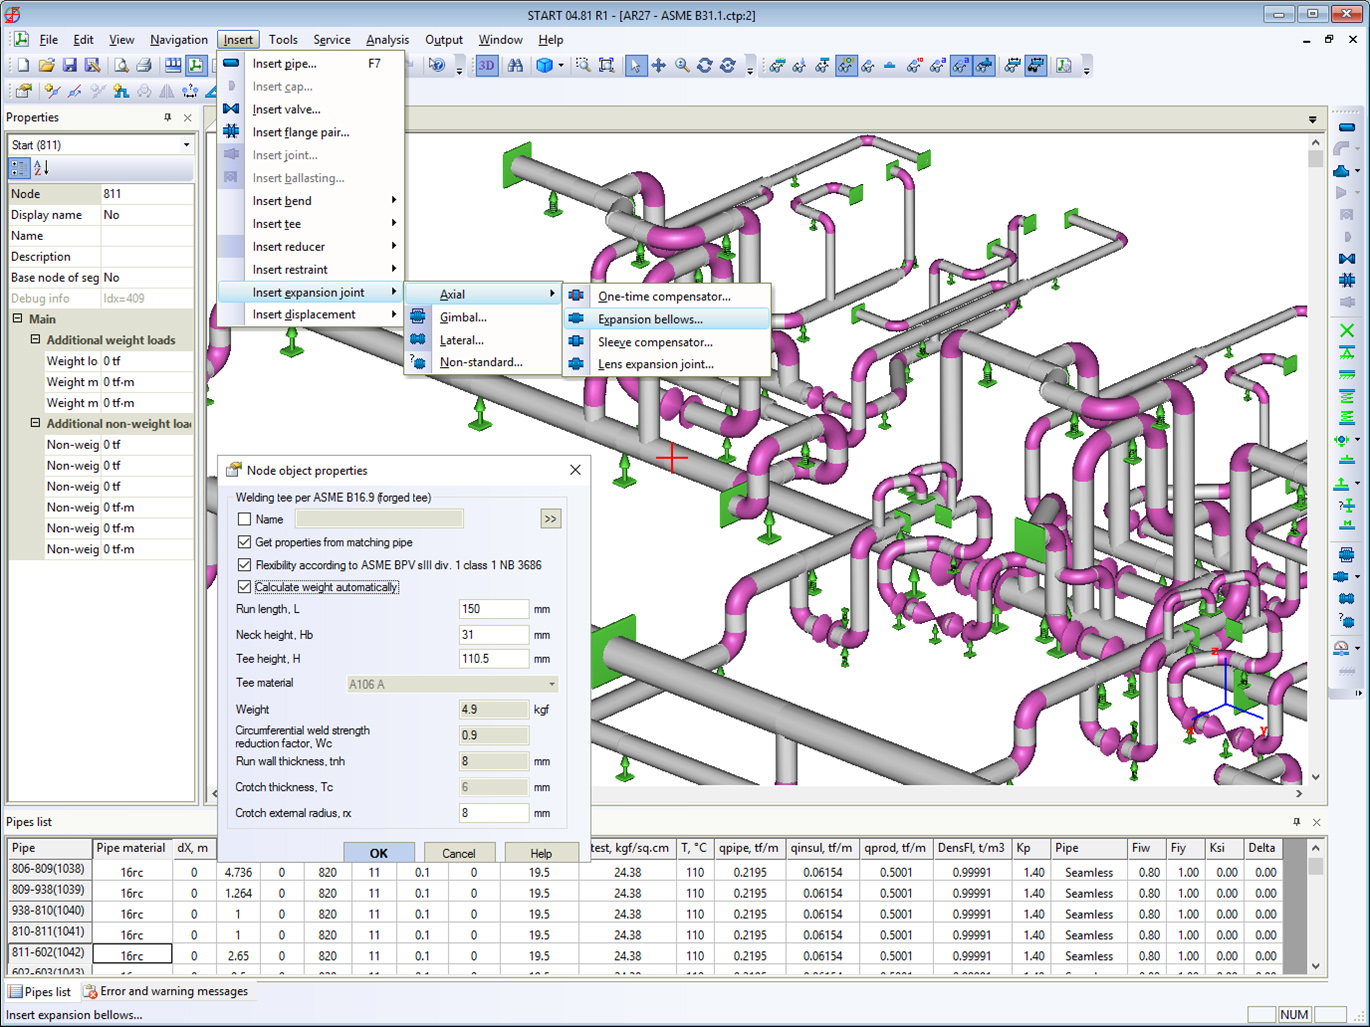Click the Zoom window icon
1370x1027 pixels.
pos(583,65)
